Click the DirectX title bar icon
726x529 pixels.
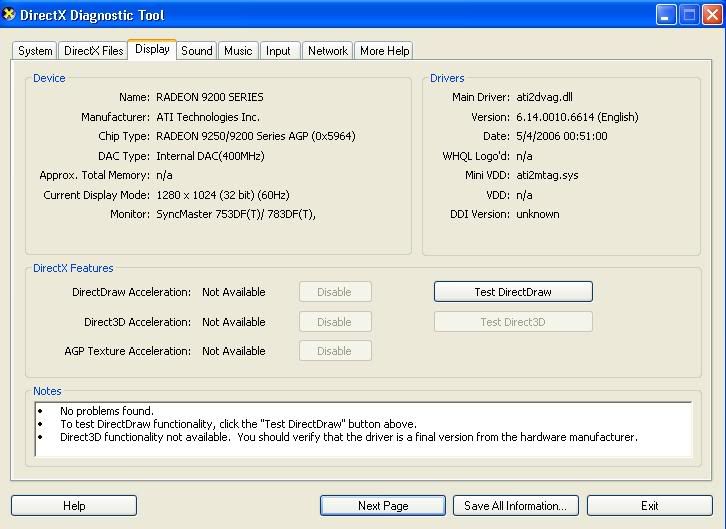pyautogui.click(x=9, y=14)
